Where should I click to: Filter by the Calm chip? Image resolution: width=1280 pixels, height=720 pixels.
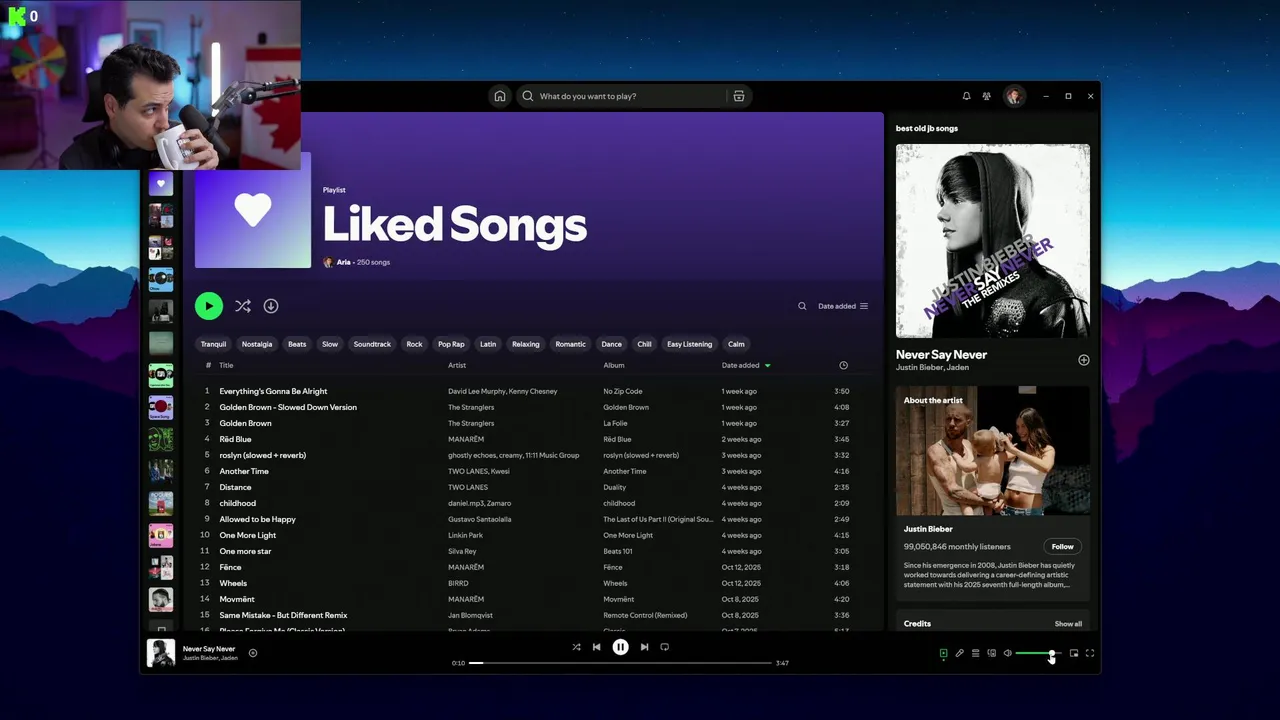736,344
